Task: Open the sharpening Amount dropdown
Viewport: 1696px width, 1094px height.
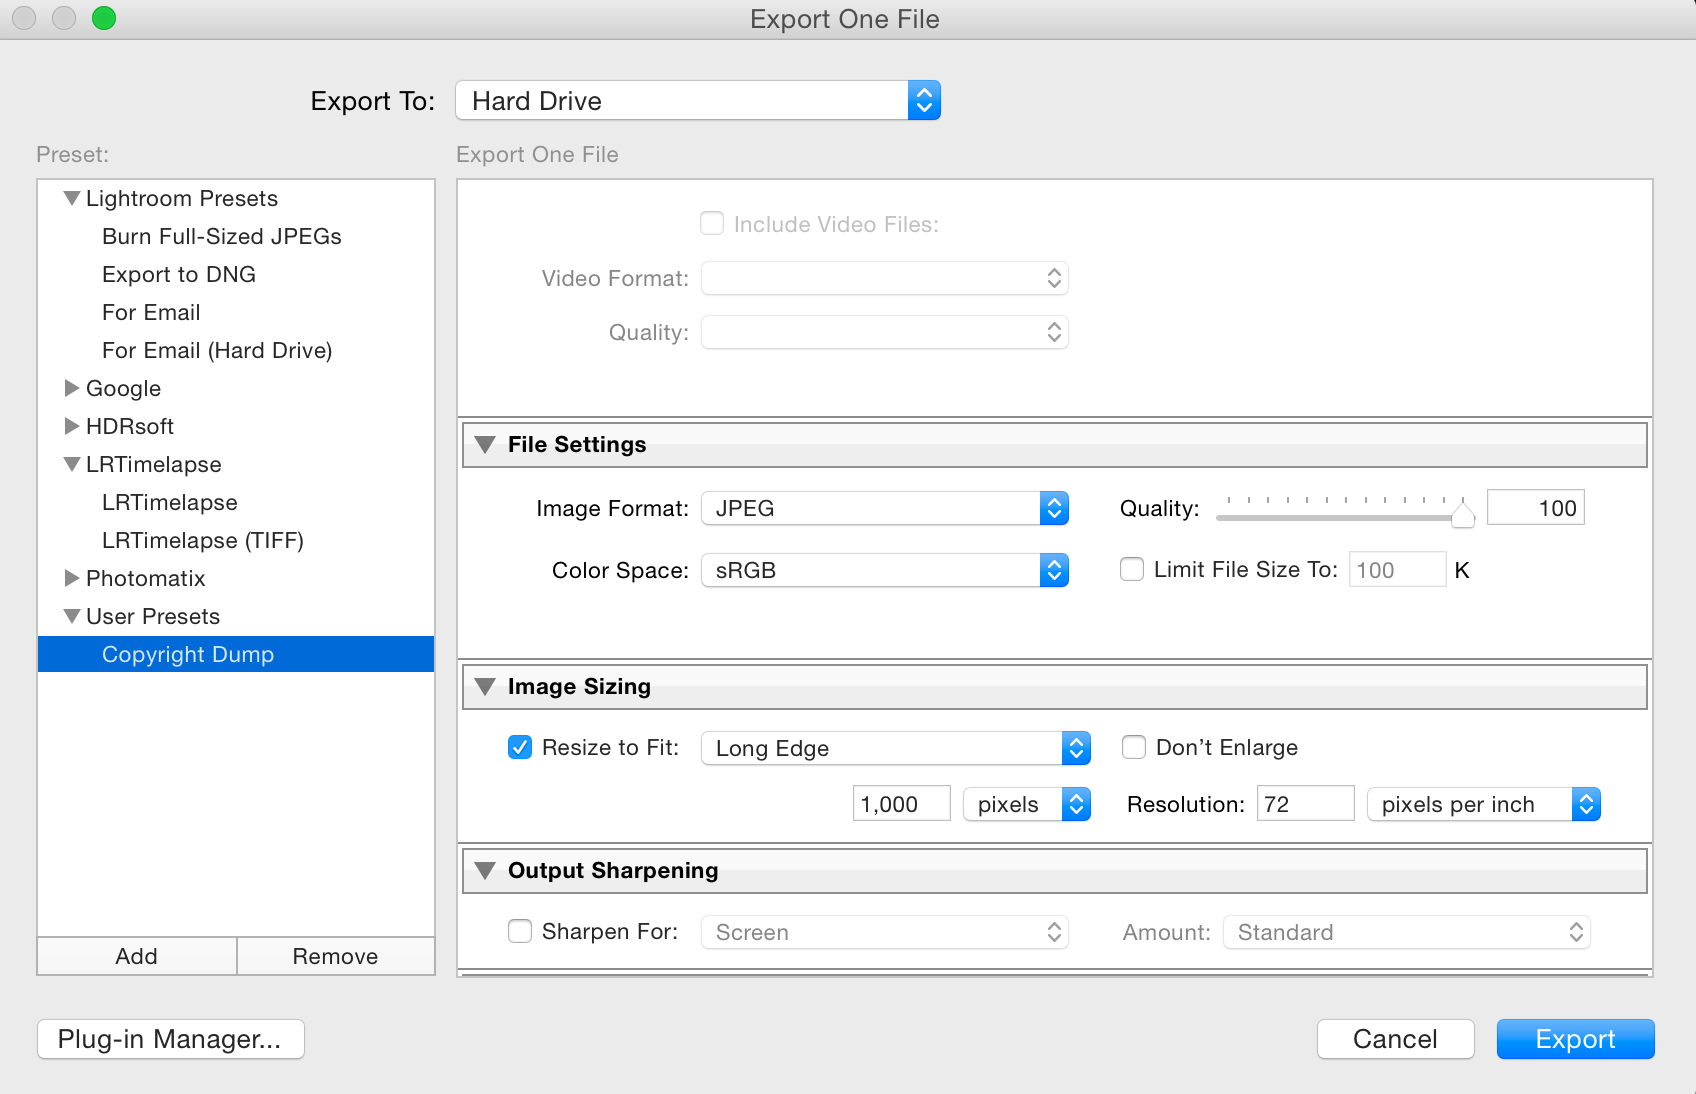Action: [1407, 932]
